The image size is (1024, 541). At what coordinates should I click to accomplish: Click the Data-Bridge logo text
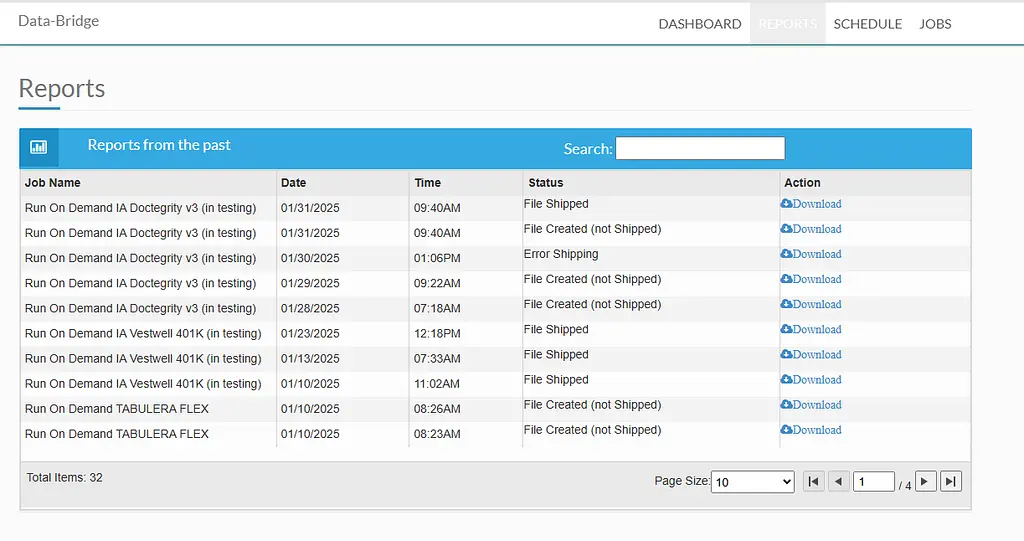[x=59, y=21]
